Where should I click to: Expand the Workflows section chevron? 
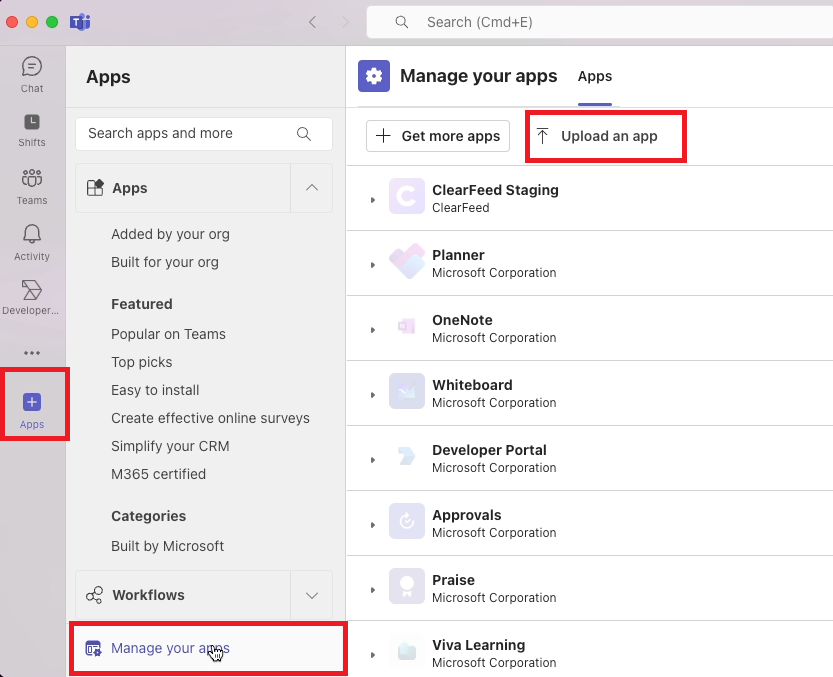coord(311,595)
